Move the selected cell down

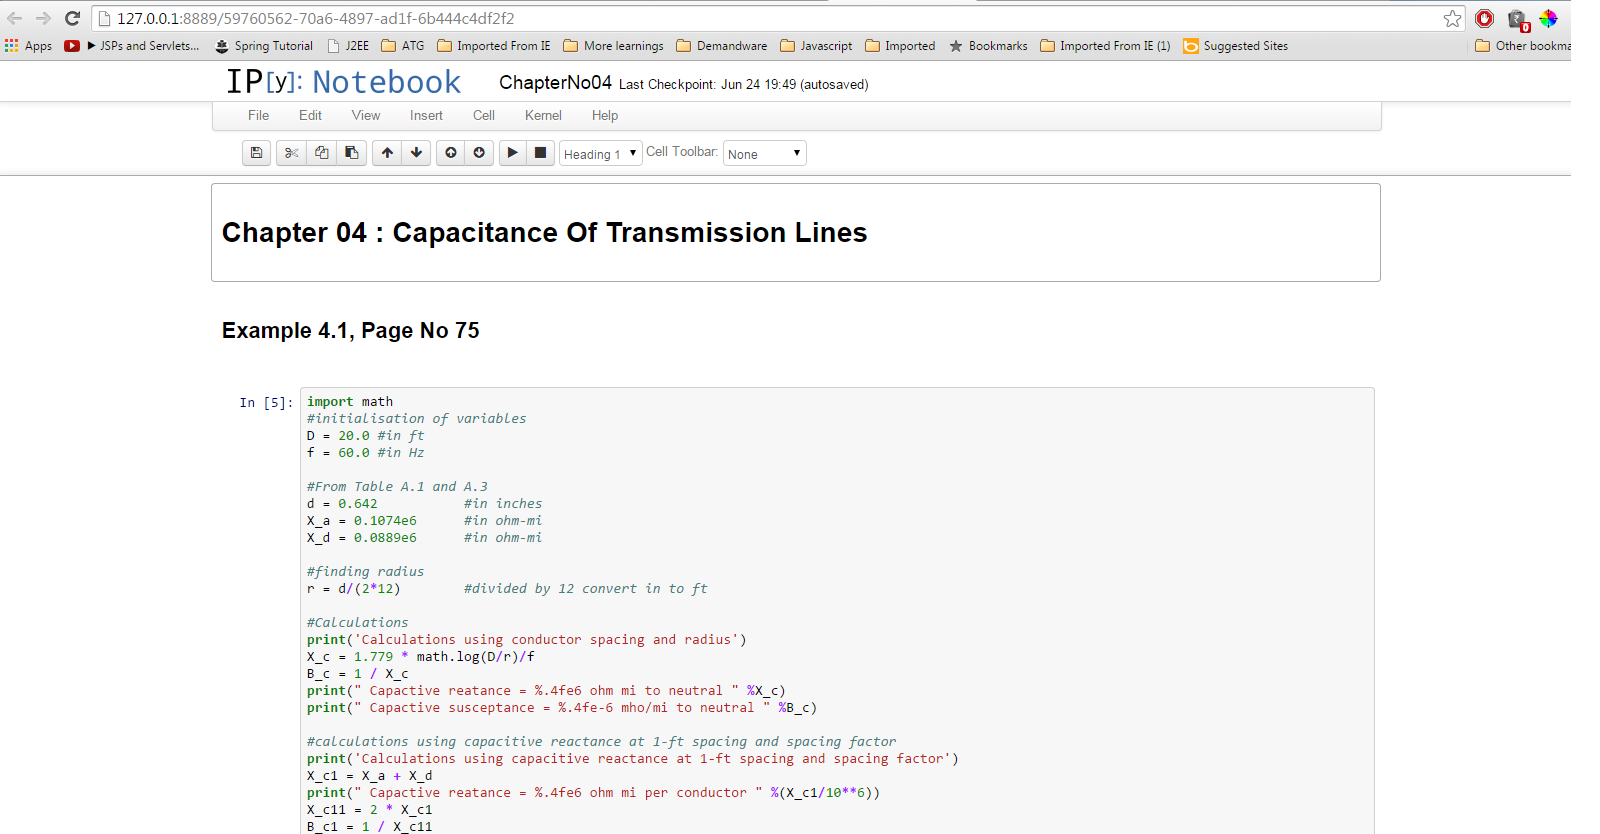pyautogui.click(x=416, y=153)
